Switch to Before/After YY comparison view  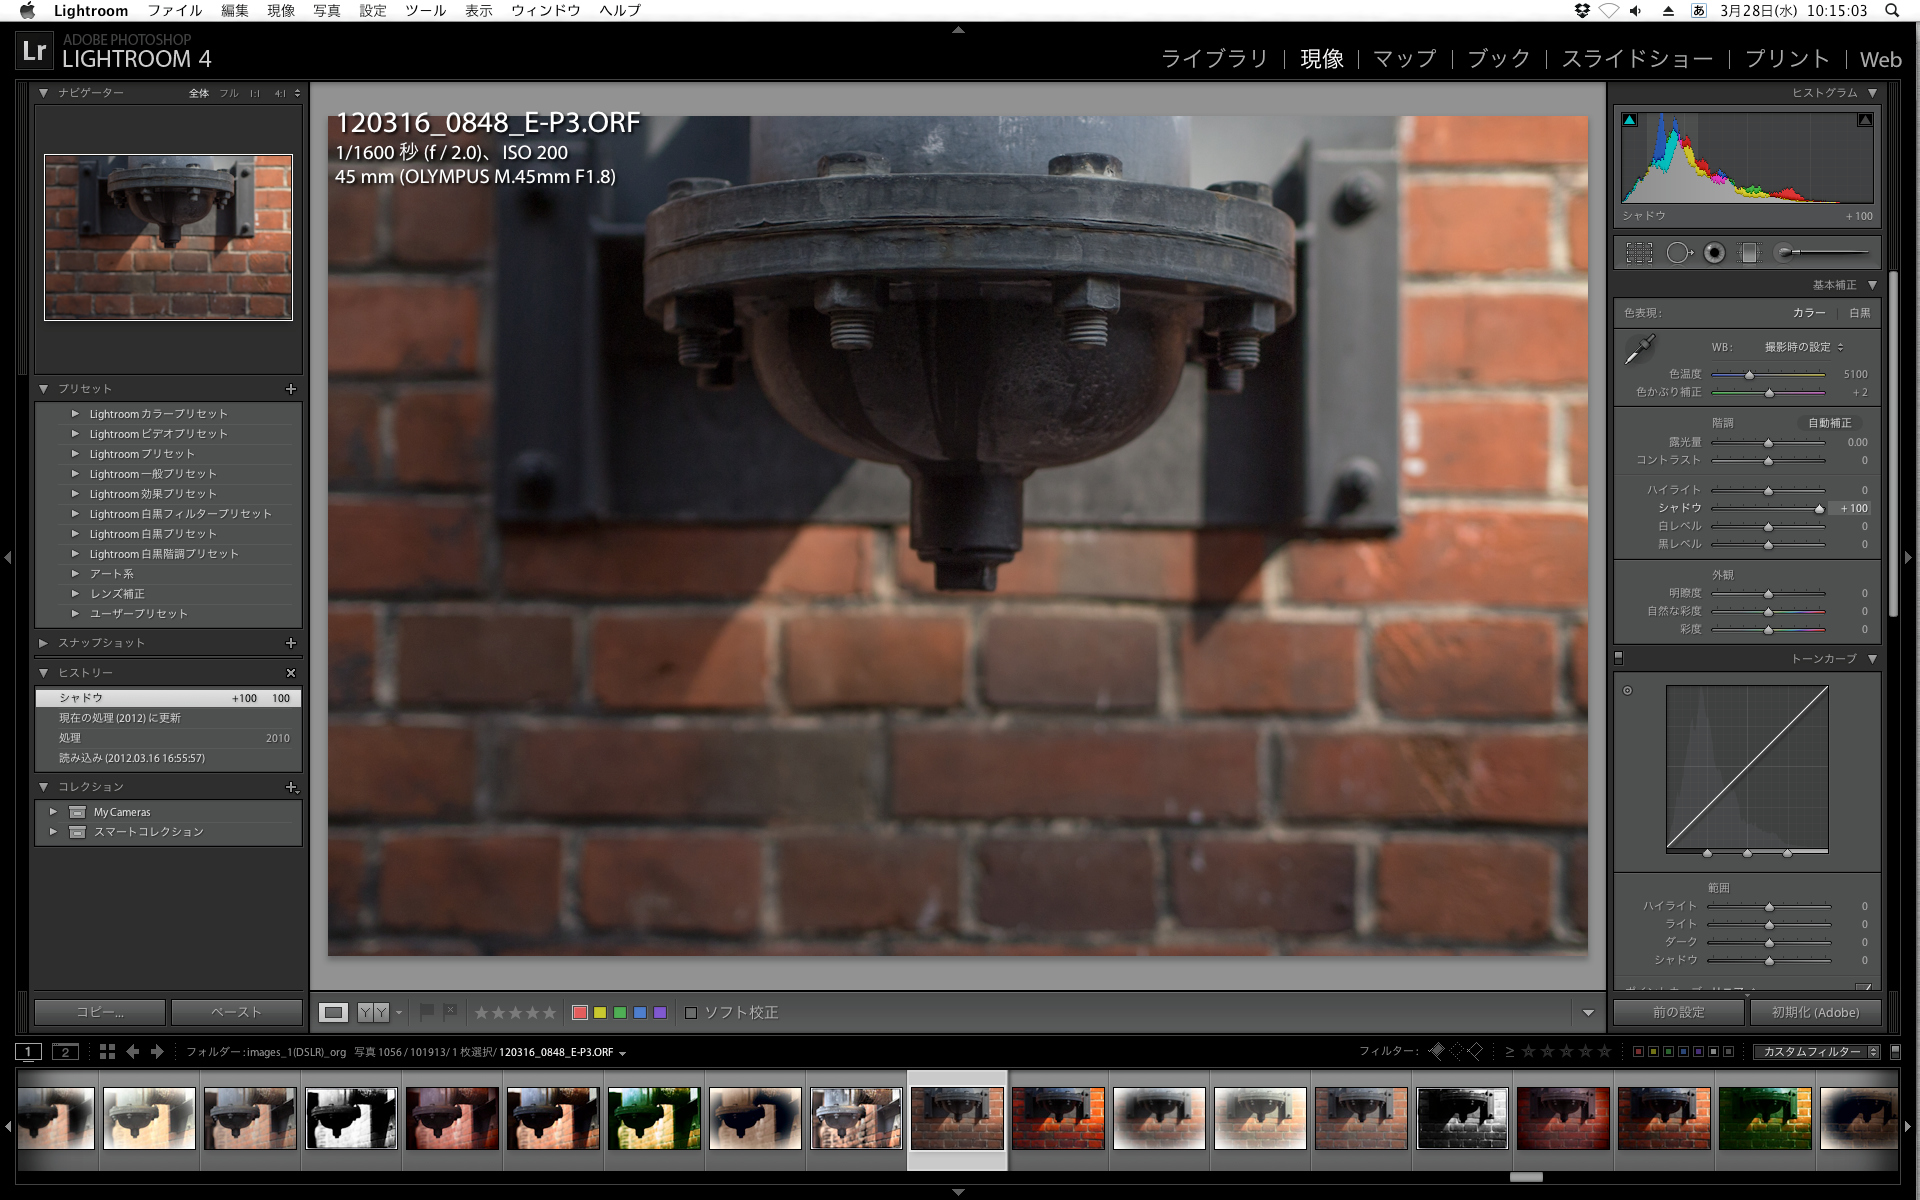pyautogui.click(x=373, y=1013)
